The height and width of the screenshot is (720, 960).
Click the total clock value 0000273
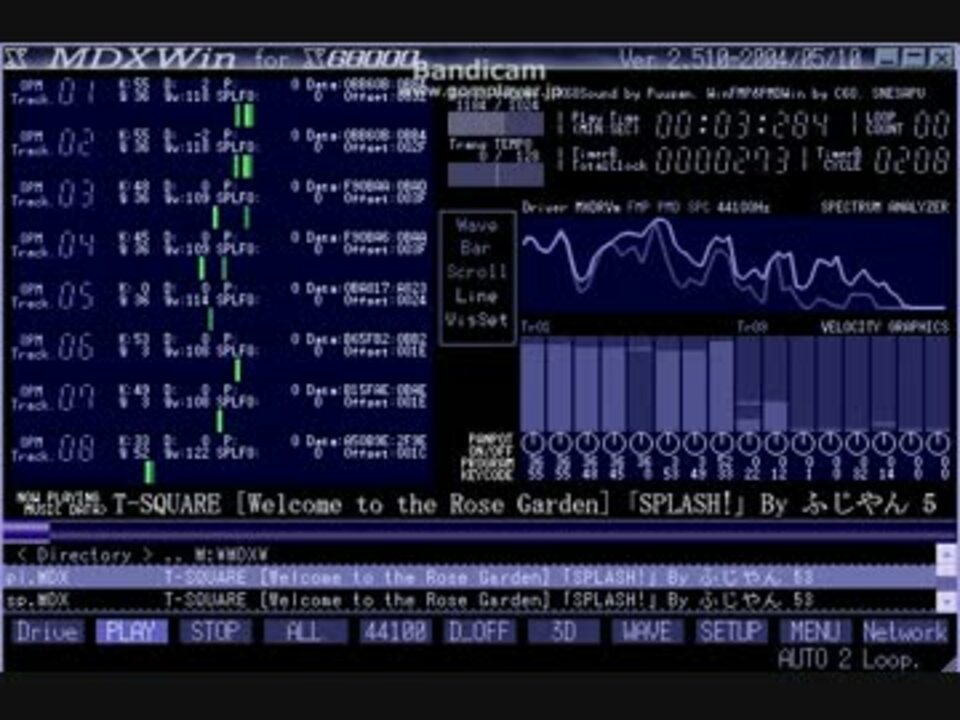(722, 160)
